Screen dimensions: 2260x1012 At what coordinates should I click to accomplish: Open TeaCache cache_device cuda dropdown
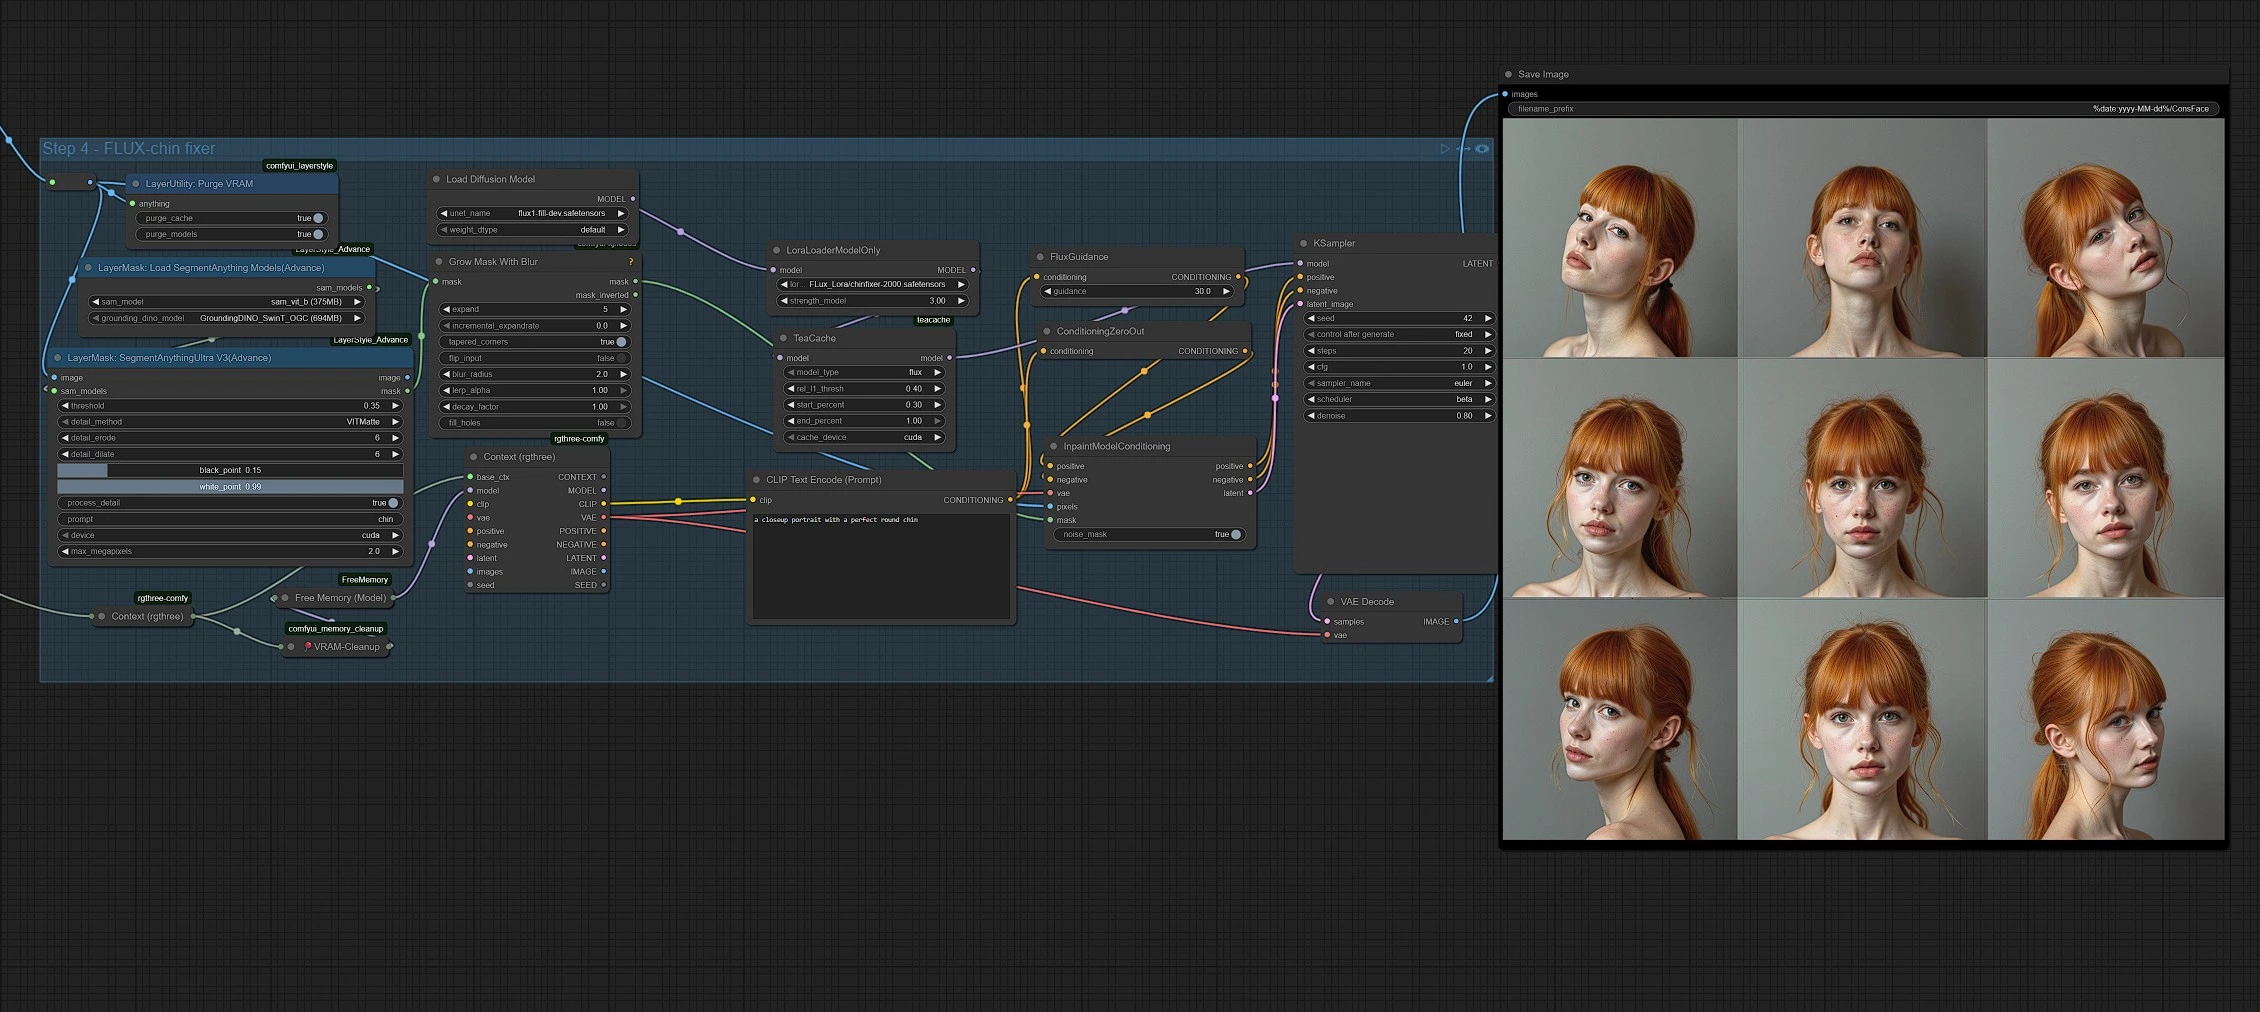point(865,437)
